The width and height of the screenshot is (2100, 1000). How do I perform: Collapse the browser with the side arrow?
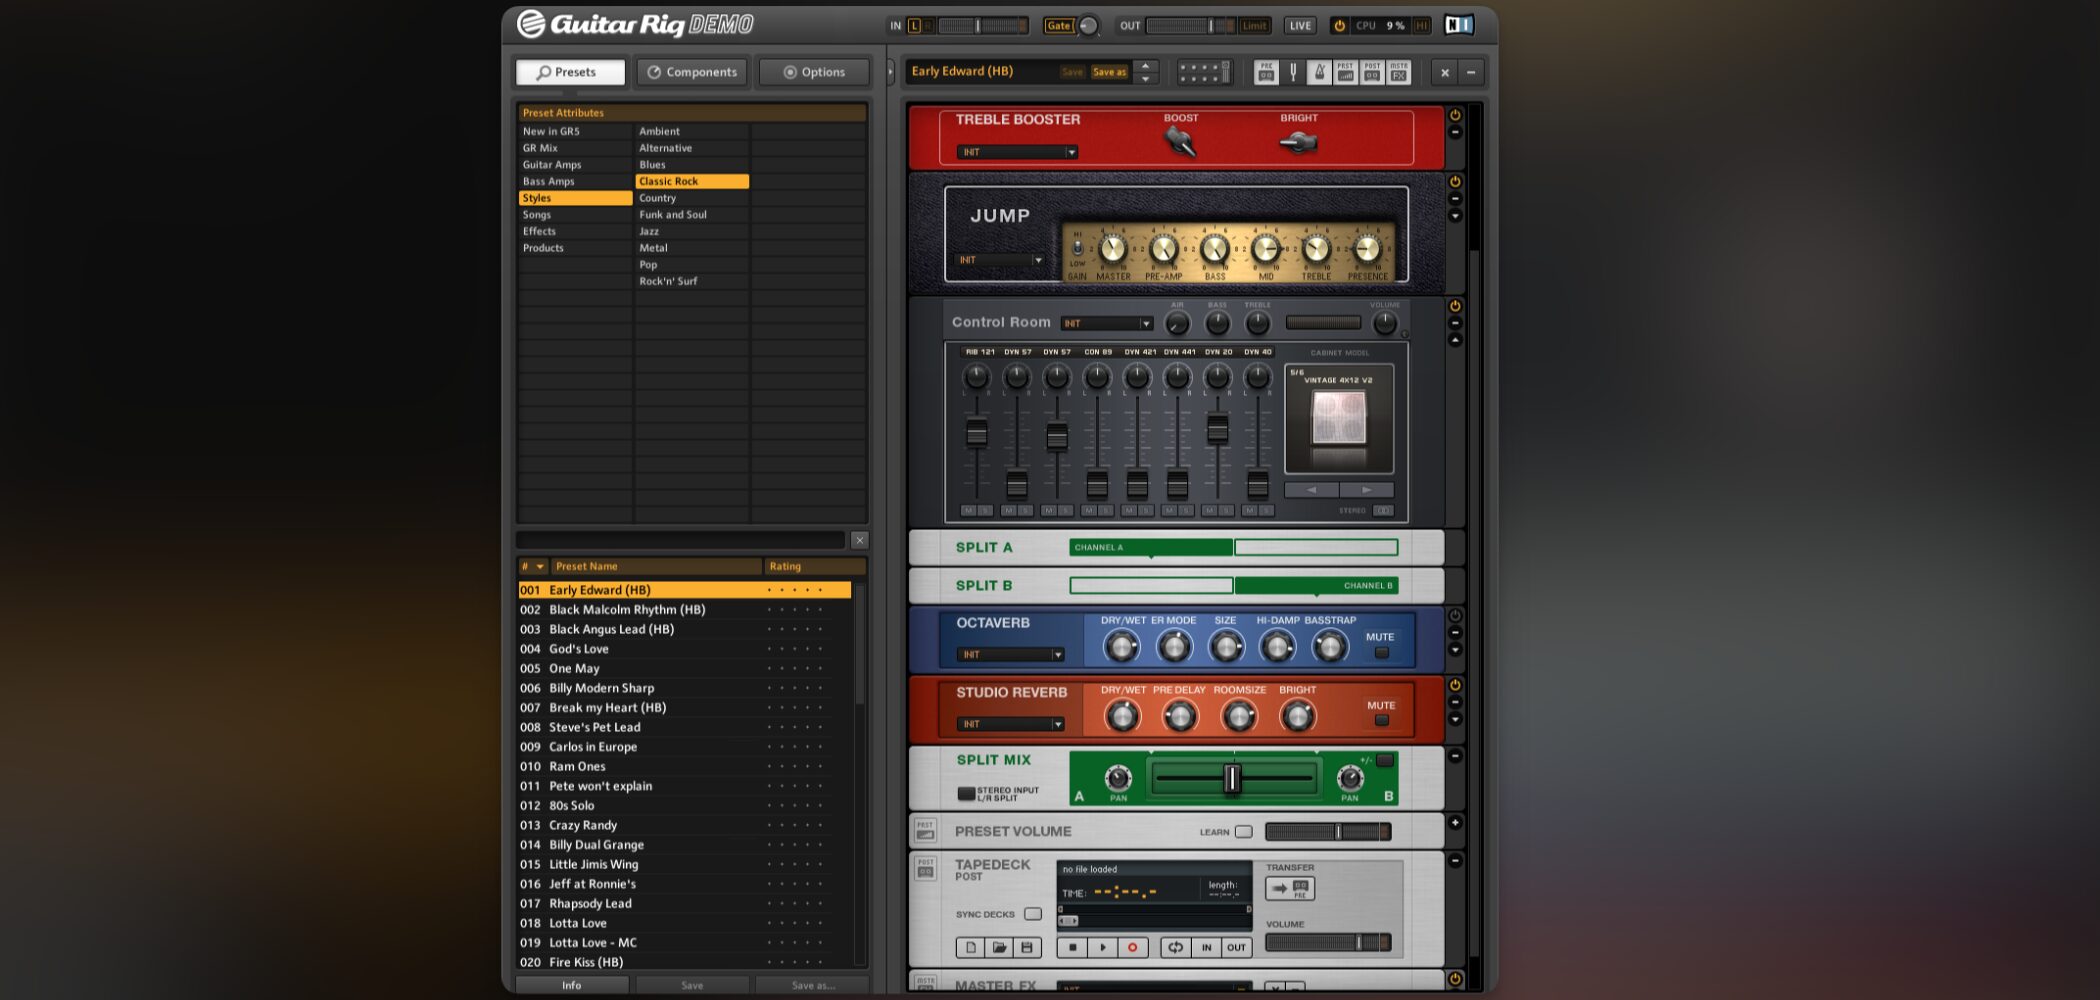coord(890,72)
